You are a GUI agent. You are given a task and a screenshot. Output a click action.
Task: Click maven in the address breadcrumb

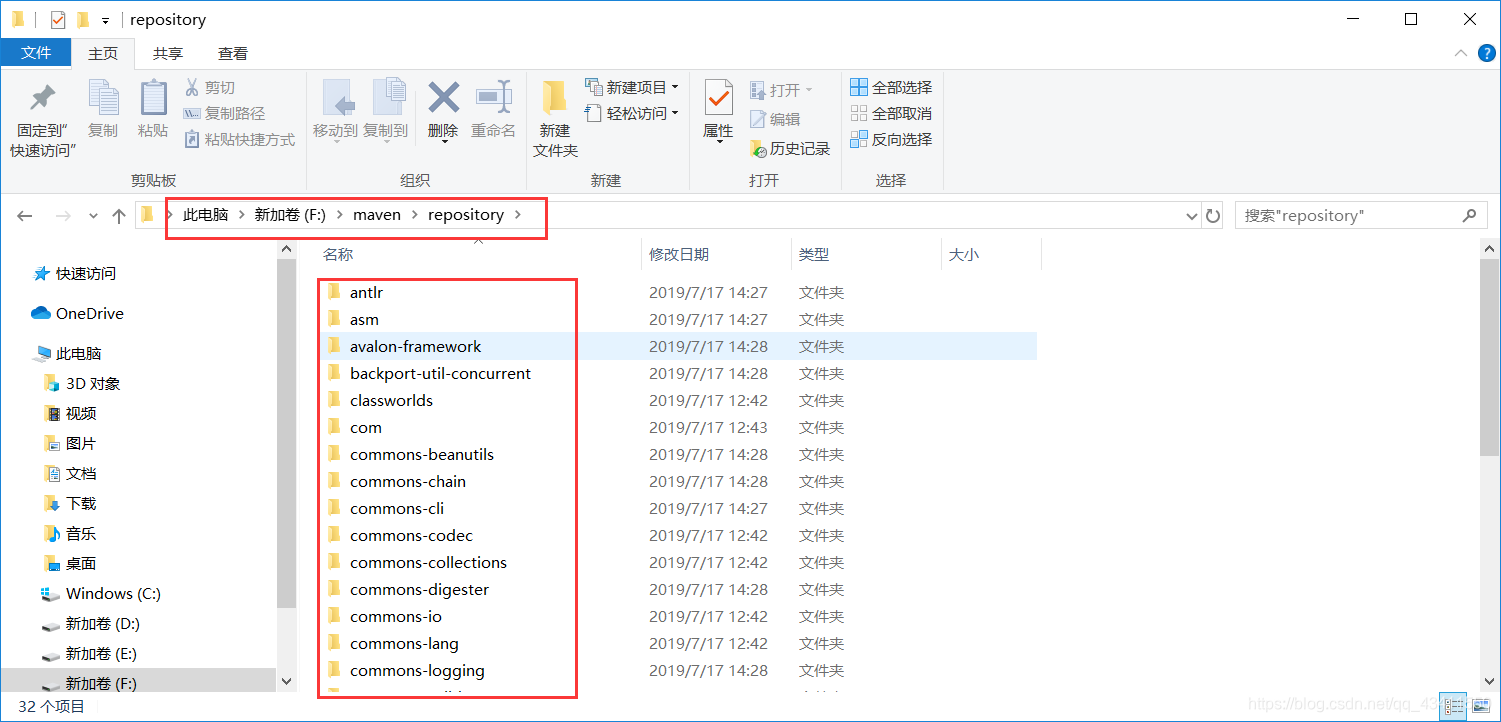tap(377, 215)
